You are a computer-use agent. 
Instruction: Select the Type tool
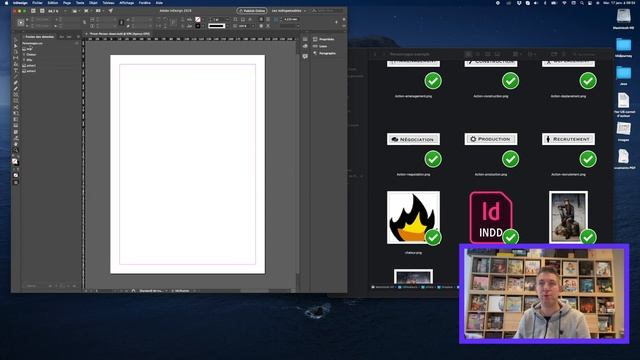[16, 70]
